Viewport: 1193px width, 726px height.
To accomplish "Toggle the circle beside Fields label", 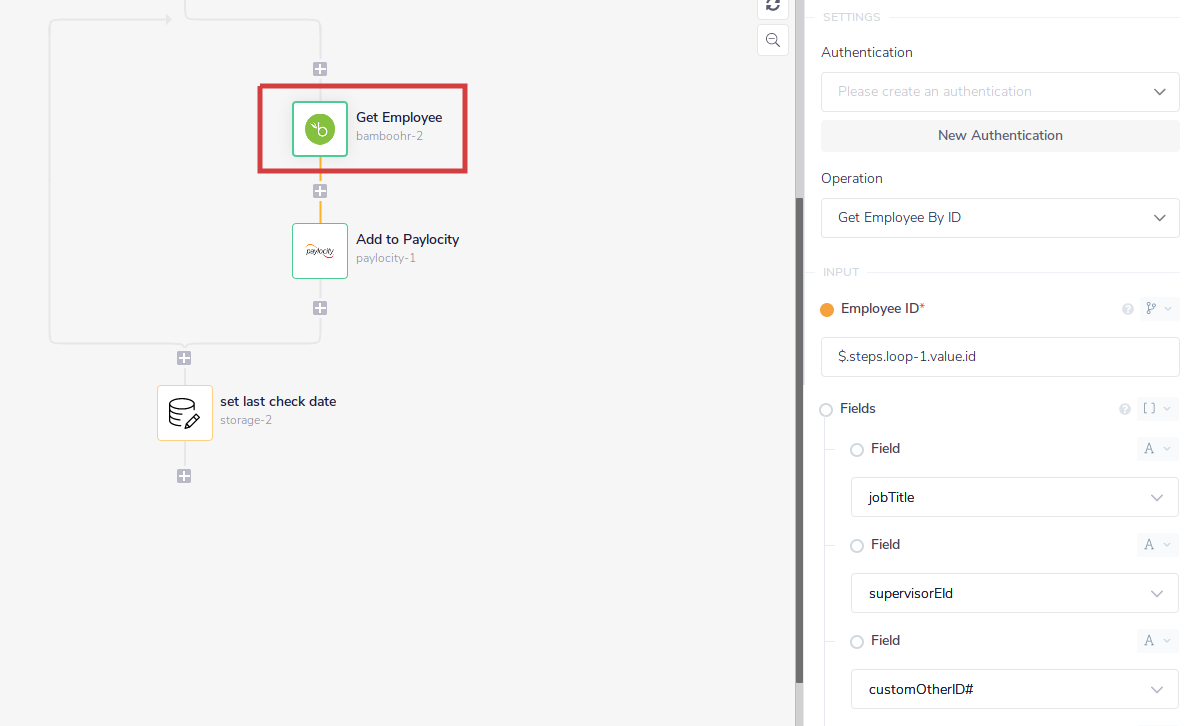I will 826,410.
